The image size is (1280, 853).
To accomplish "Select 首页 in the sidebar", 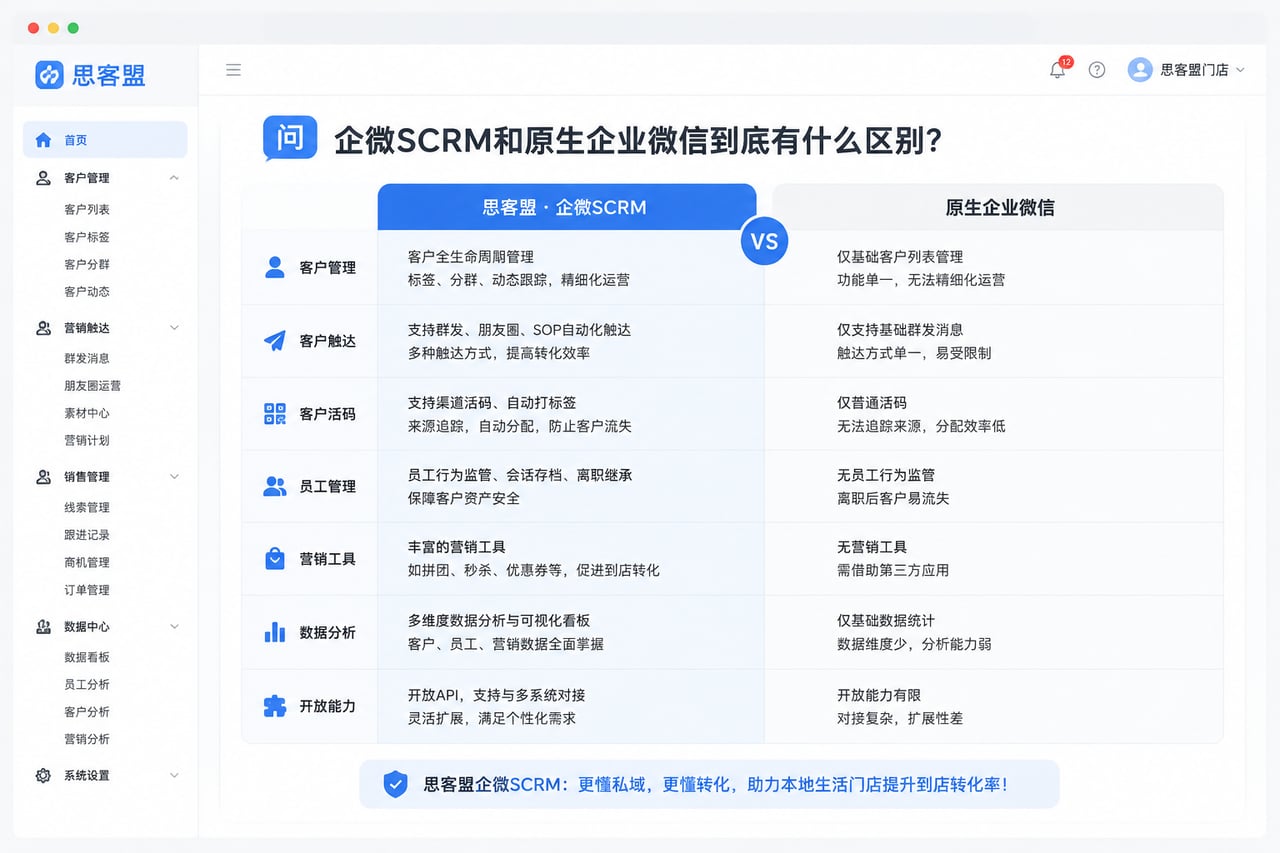I will pyautogui.click(x=105, y=140).
